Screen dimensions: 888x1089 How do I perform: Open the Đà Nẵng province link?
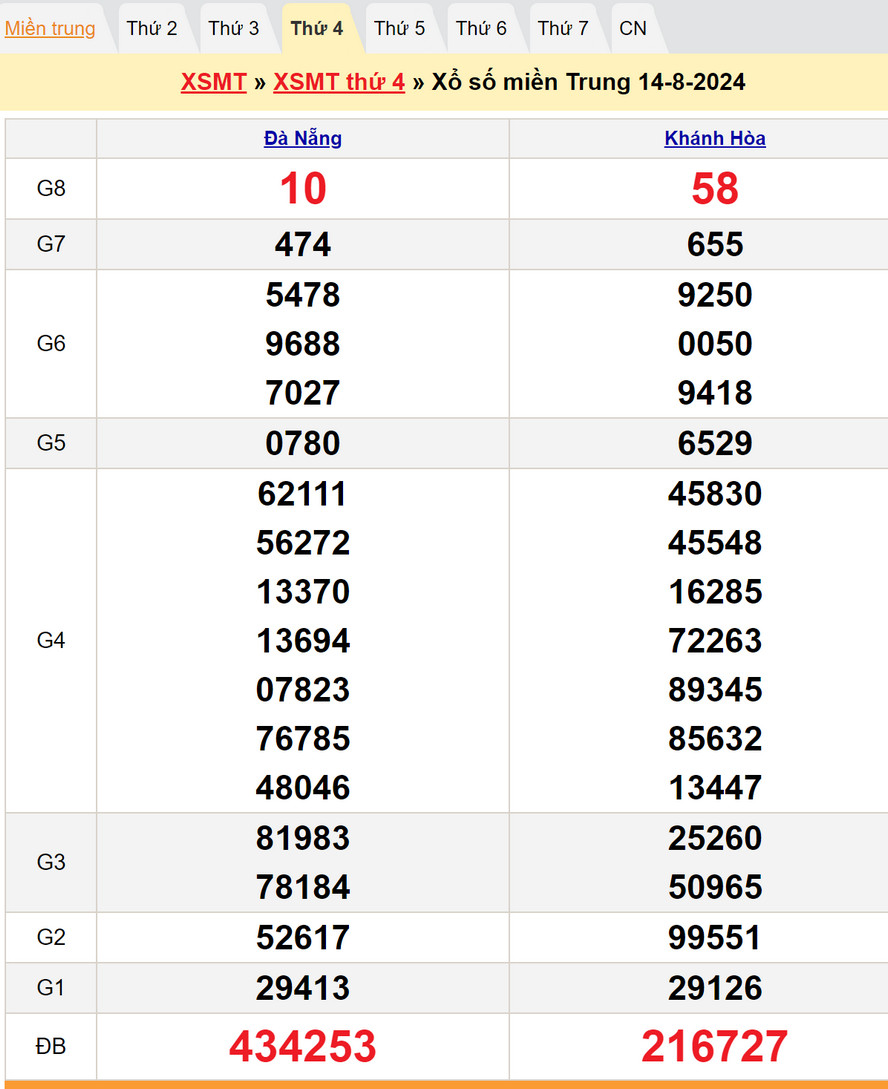point(303,139)
